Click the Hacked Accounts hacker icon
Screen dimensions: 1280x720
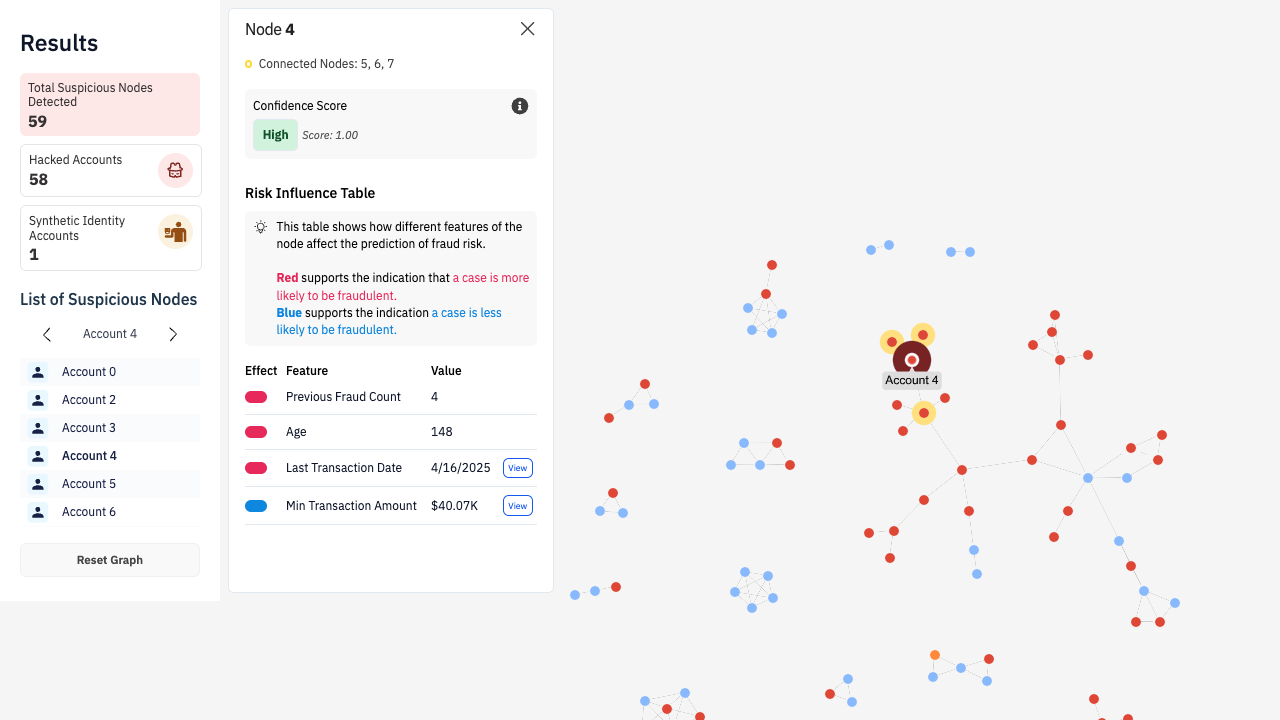pos(175,170)
